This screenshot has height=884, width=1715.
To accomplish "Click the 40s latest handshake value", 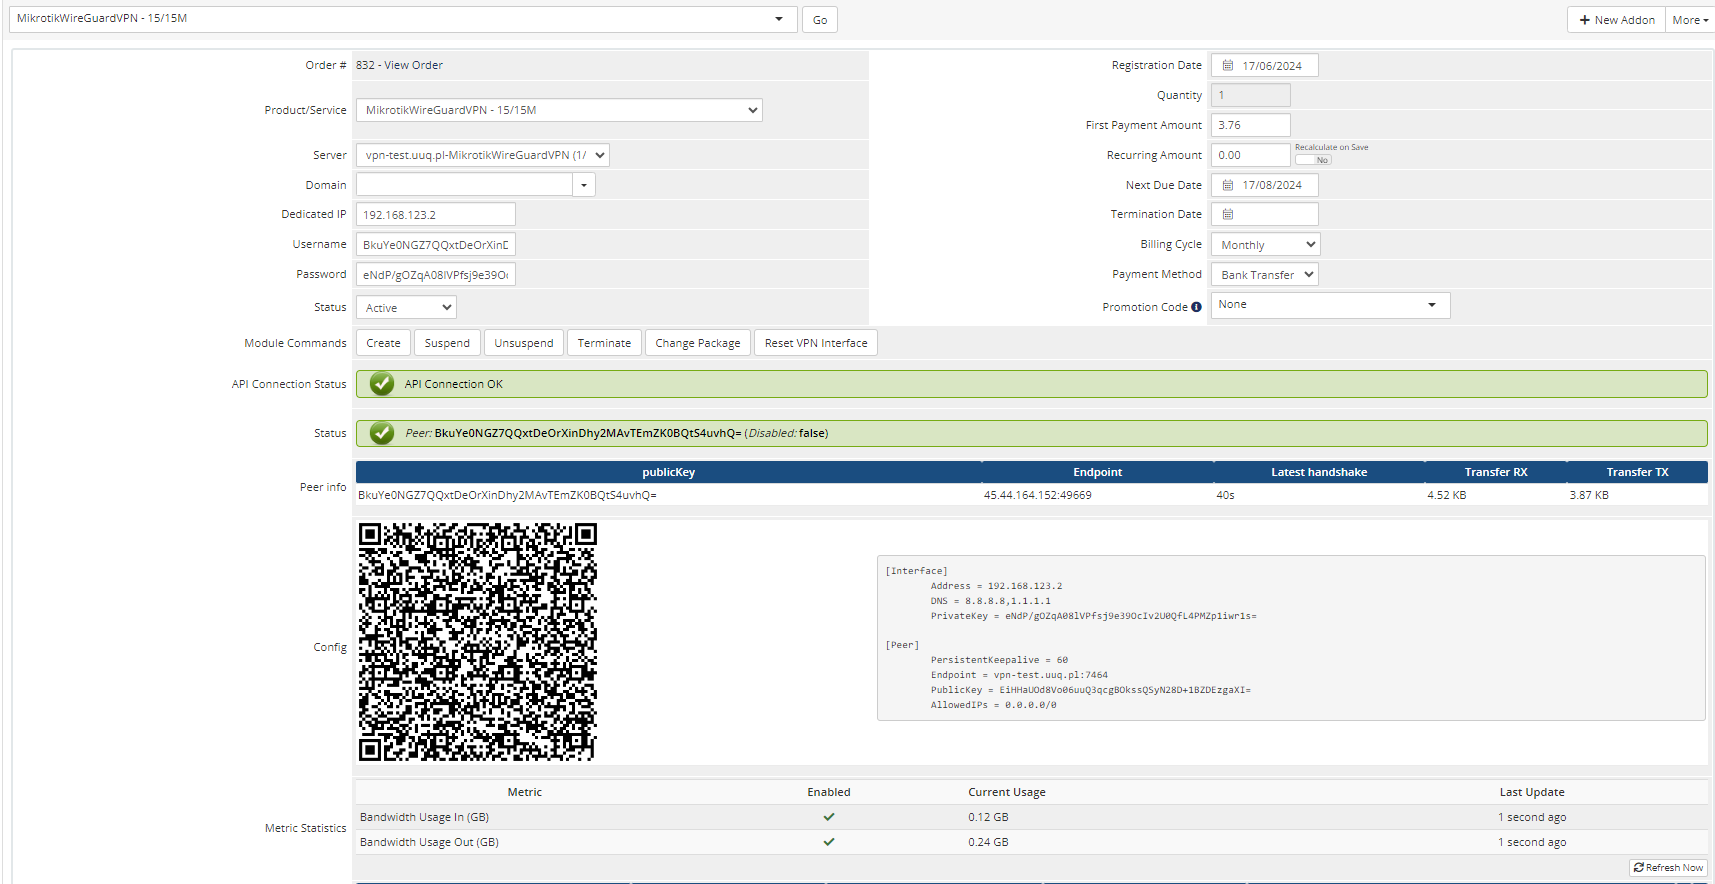I will (1225, 495).
